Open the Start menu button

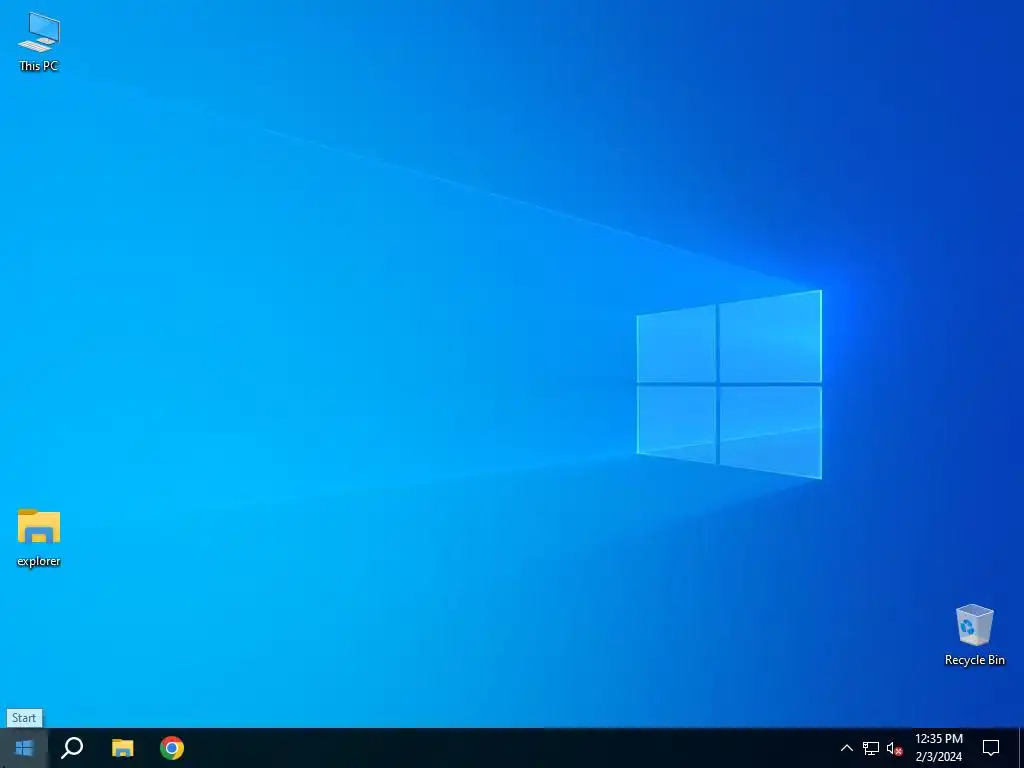(24, 748)
